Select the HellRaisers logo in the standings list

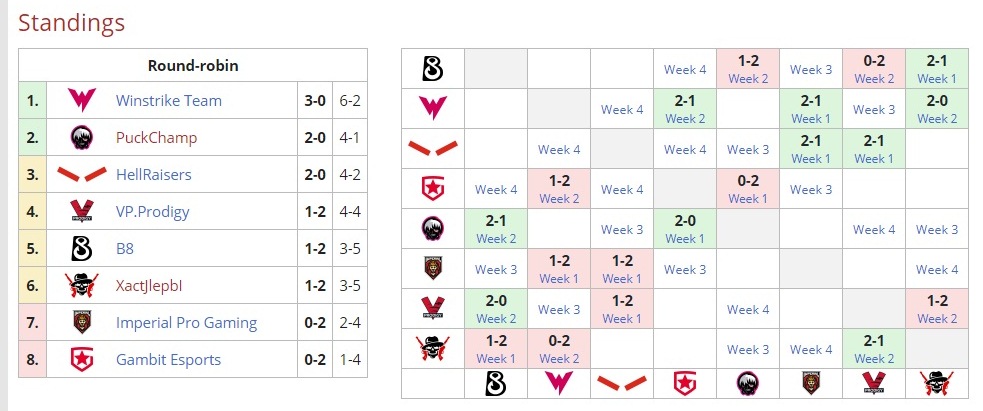(81, 175)
